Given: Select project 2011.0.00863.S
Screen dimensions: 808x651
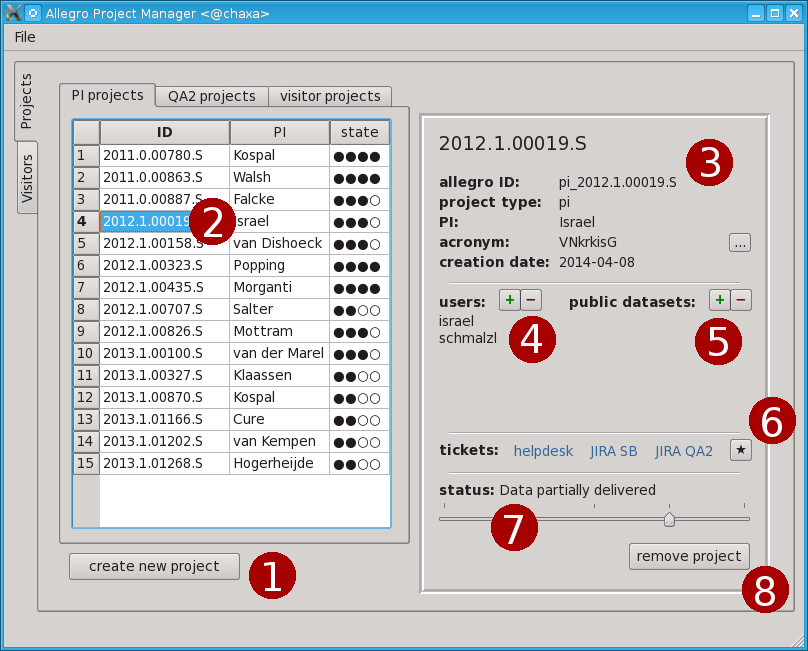Looking at the screenshot, I should point(164,177).
